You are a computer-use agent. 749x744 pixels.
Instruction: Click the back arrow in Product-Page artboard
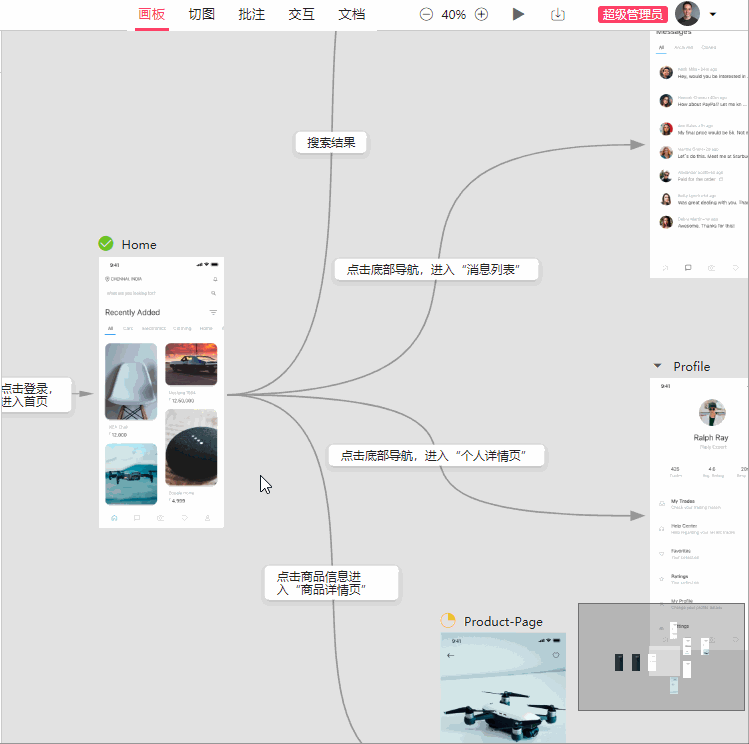coord(450,655)
